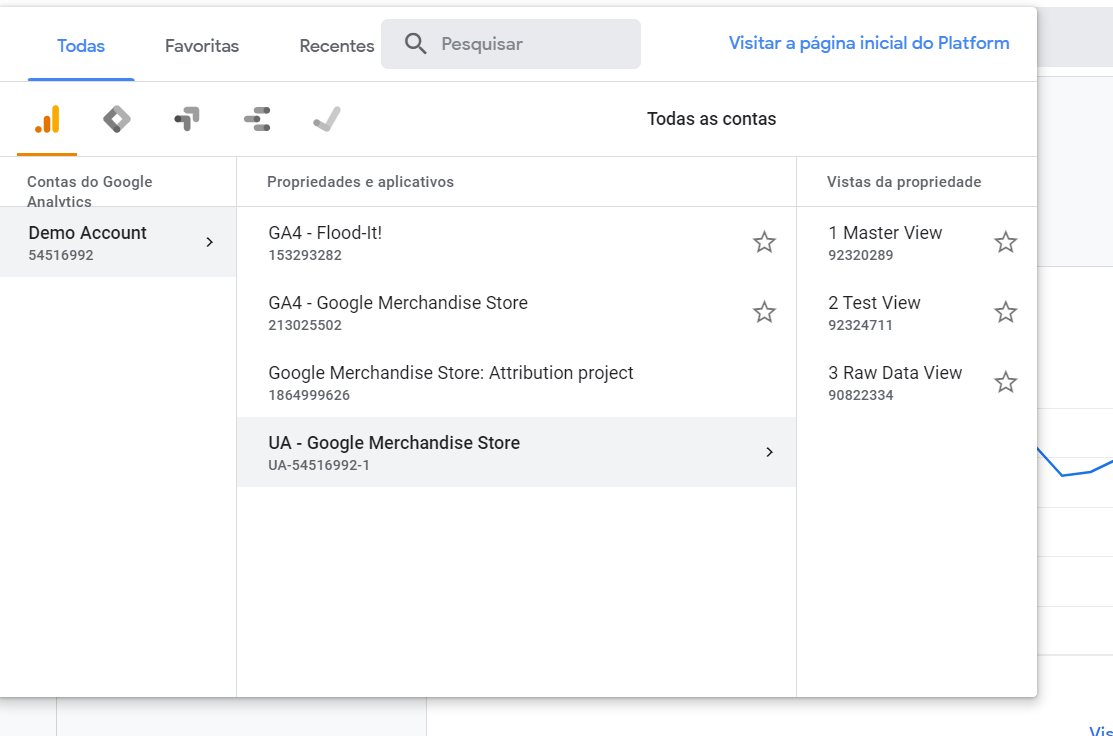The height and width of the screenshot is (736, 1113).
Task: Star the GA4 - Flood-It! property
Action: pos(764,242)
